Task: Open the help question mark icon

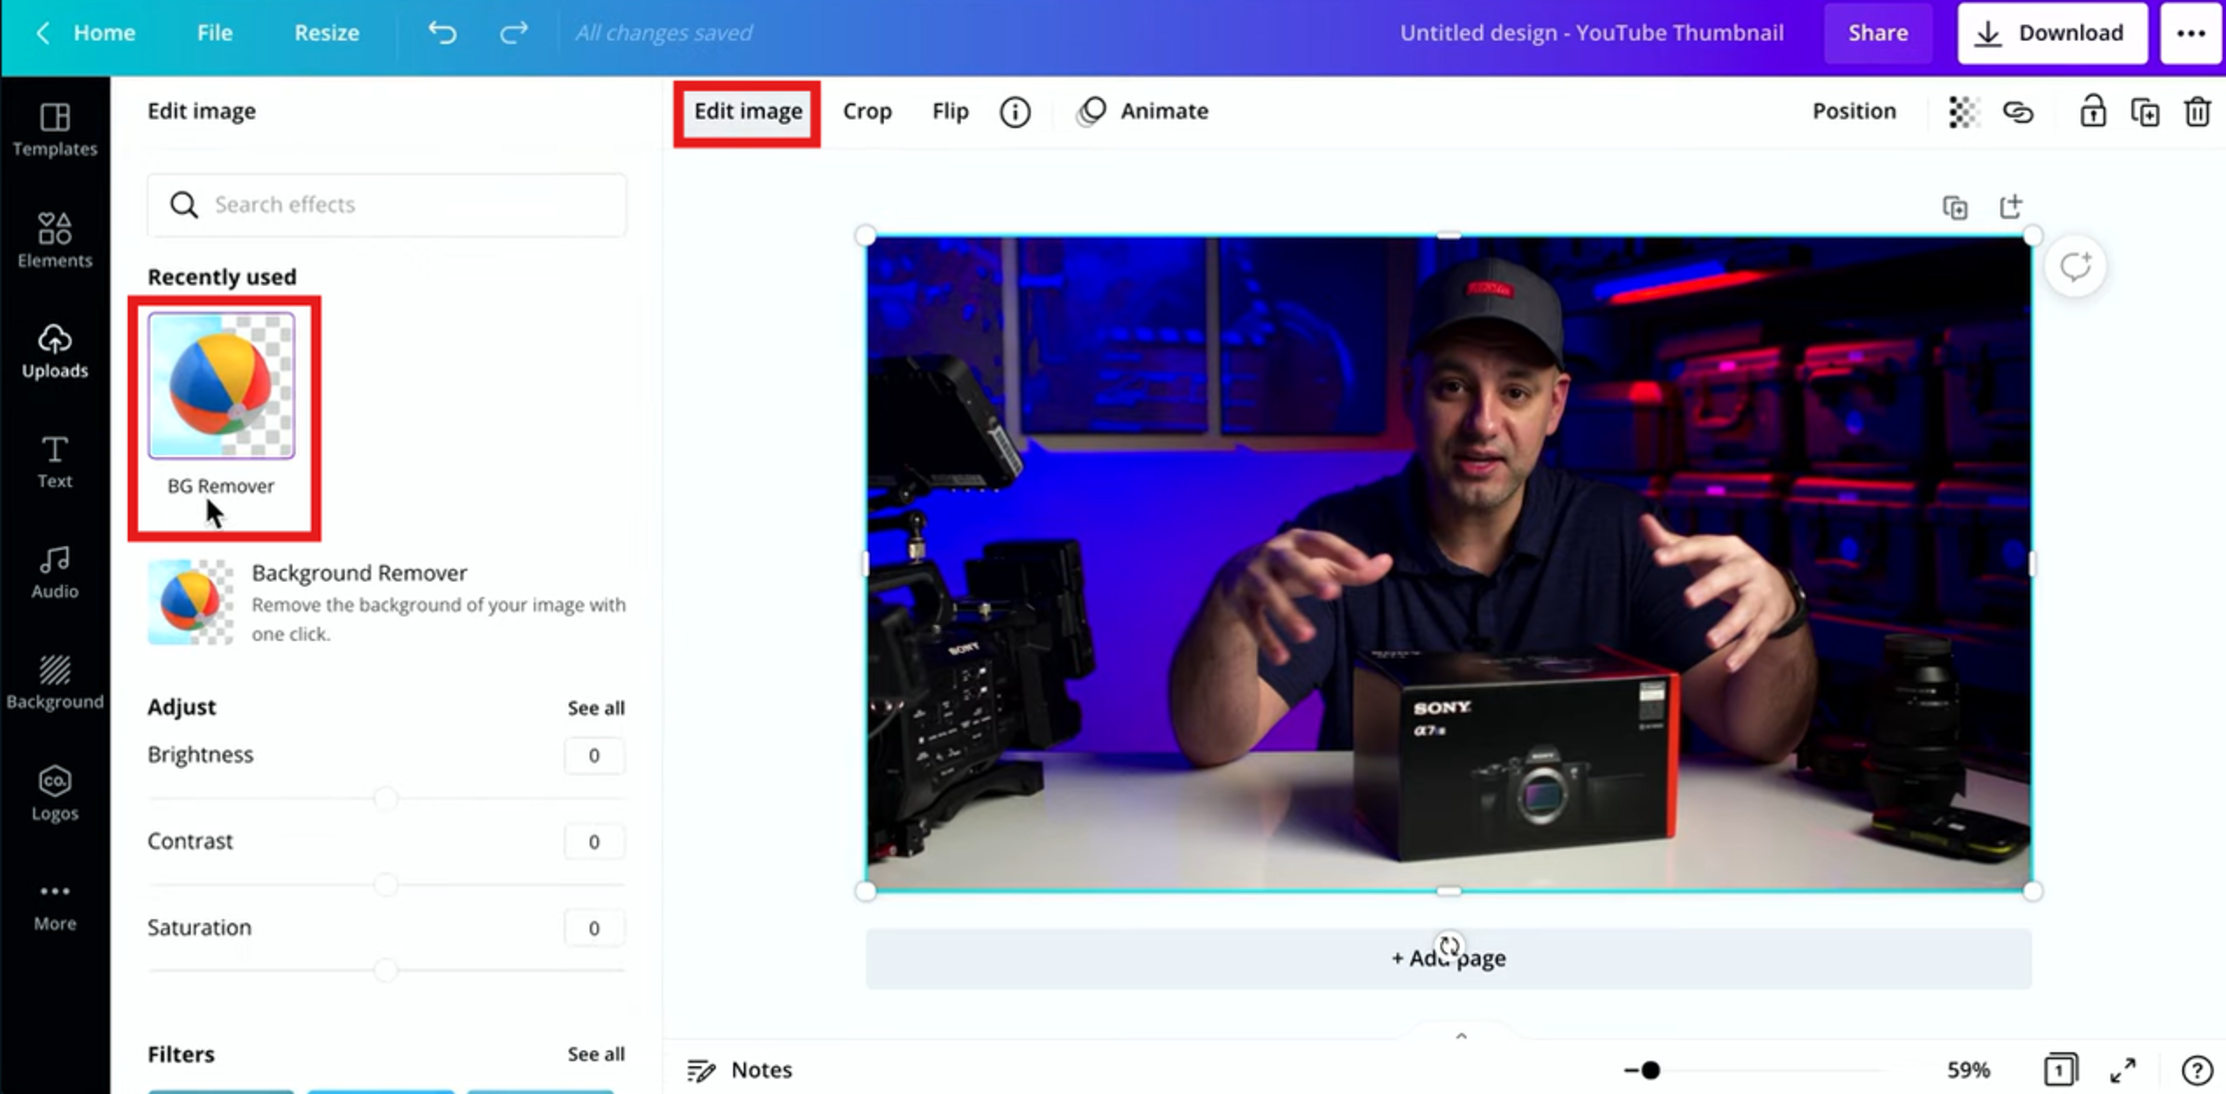Action: pyautogui.click(x=2196, y=1070)
